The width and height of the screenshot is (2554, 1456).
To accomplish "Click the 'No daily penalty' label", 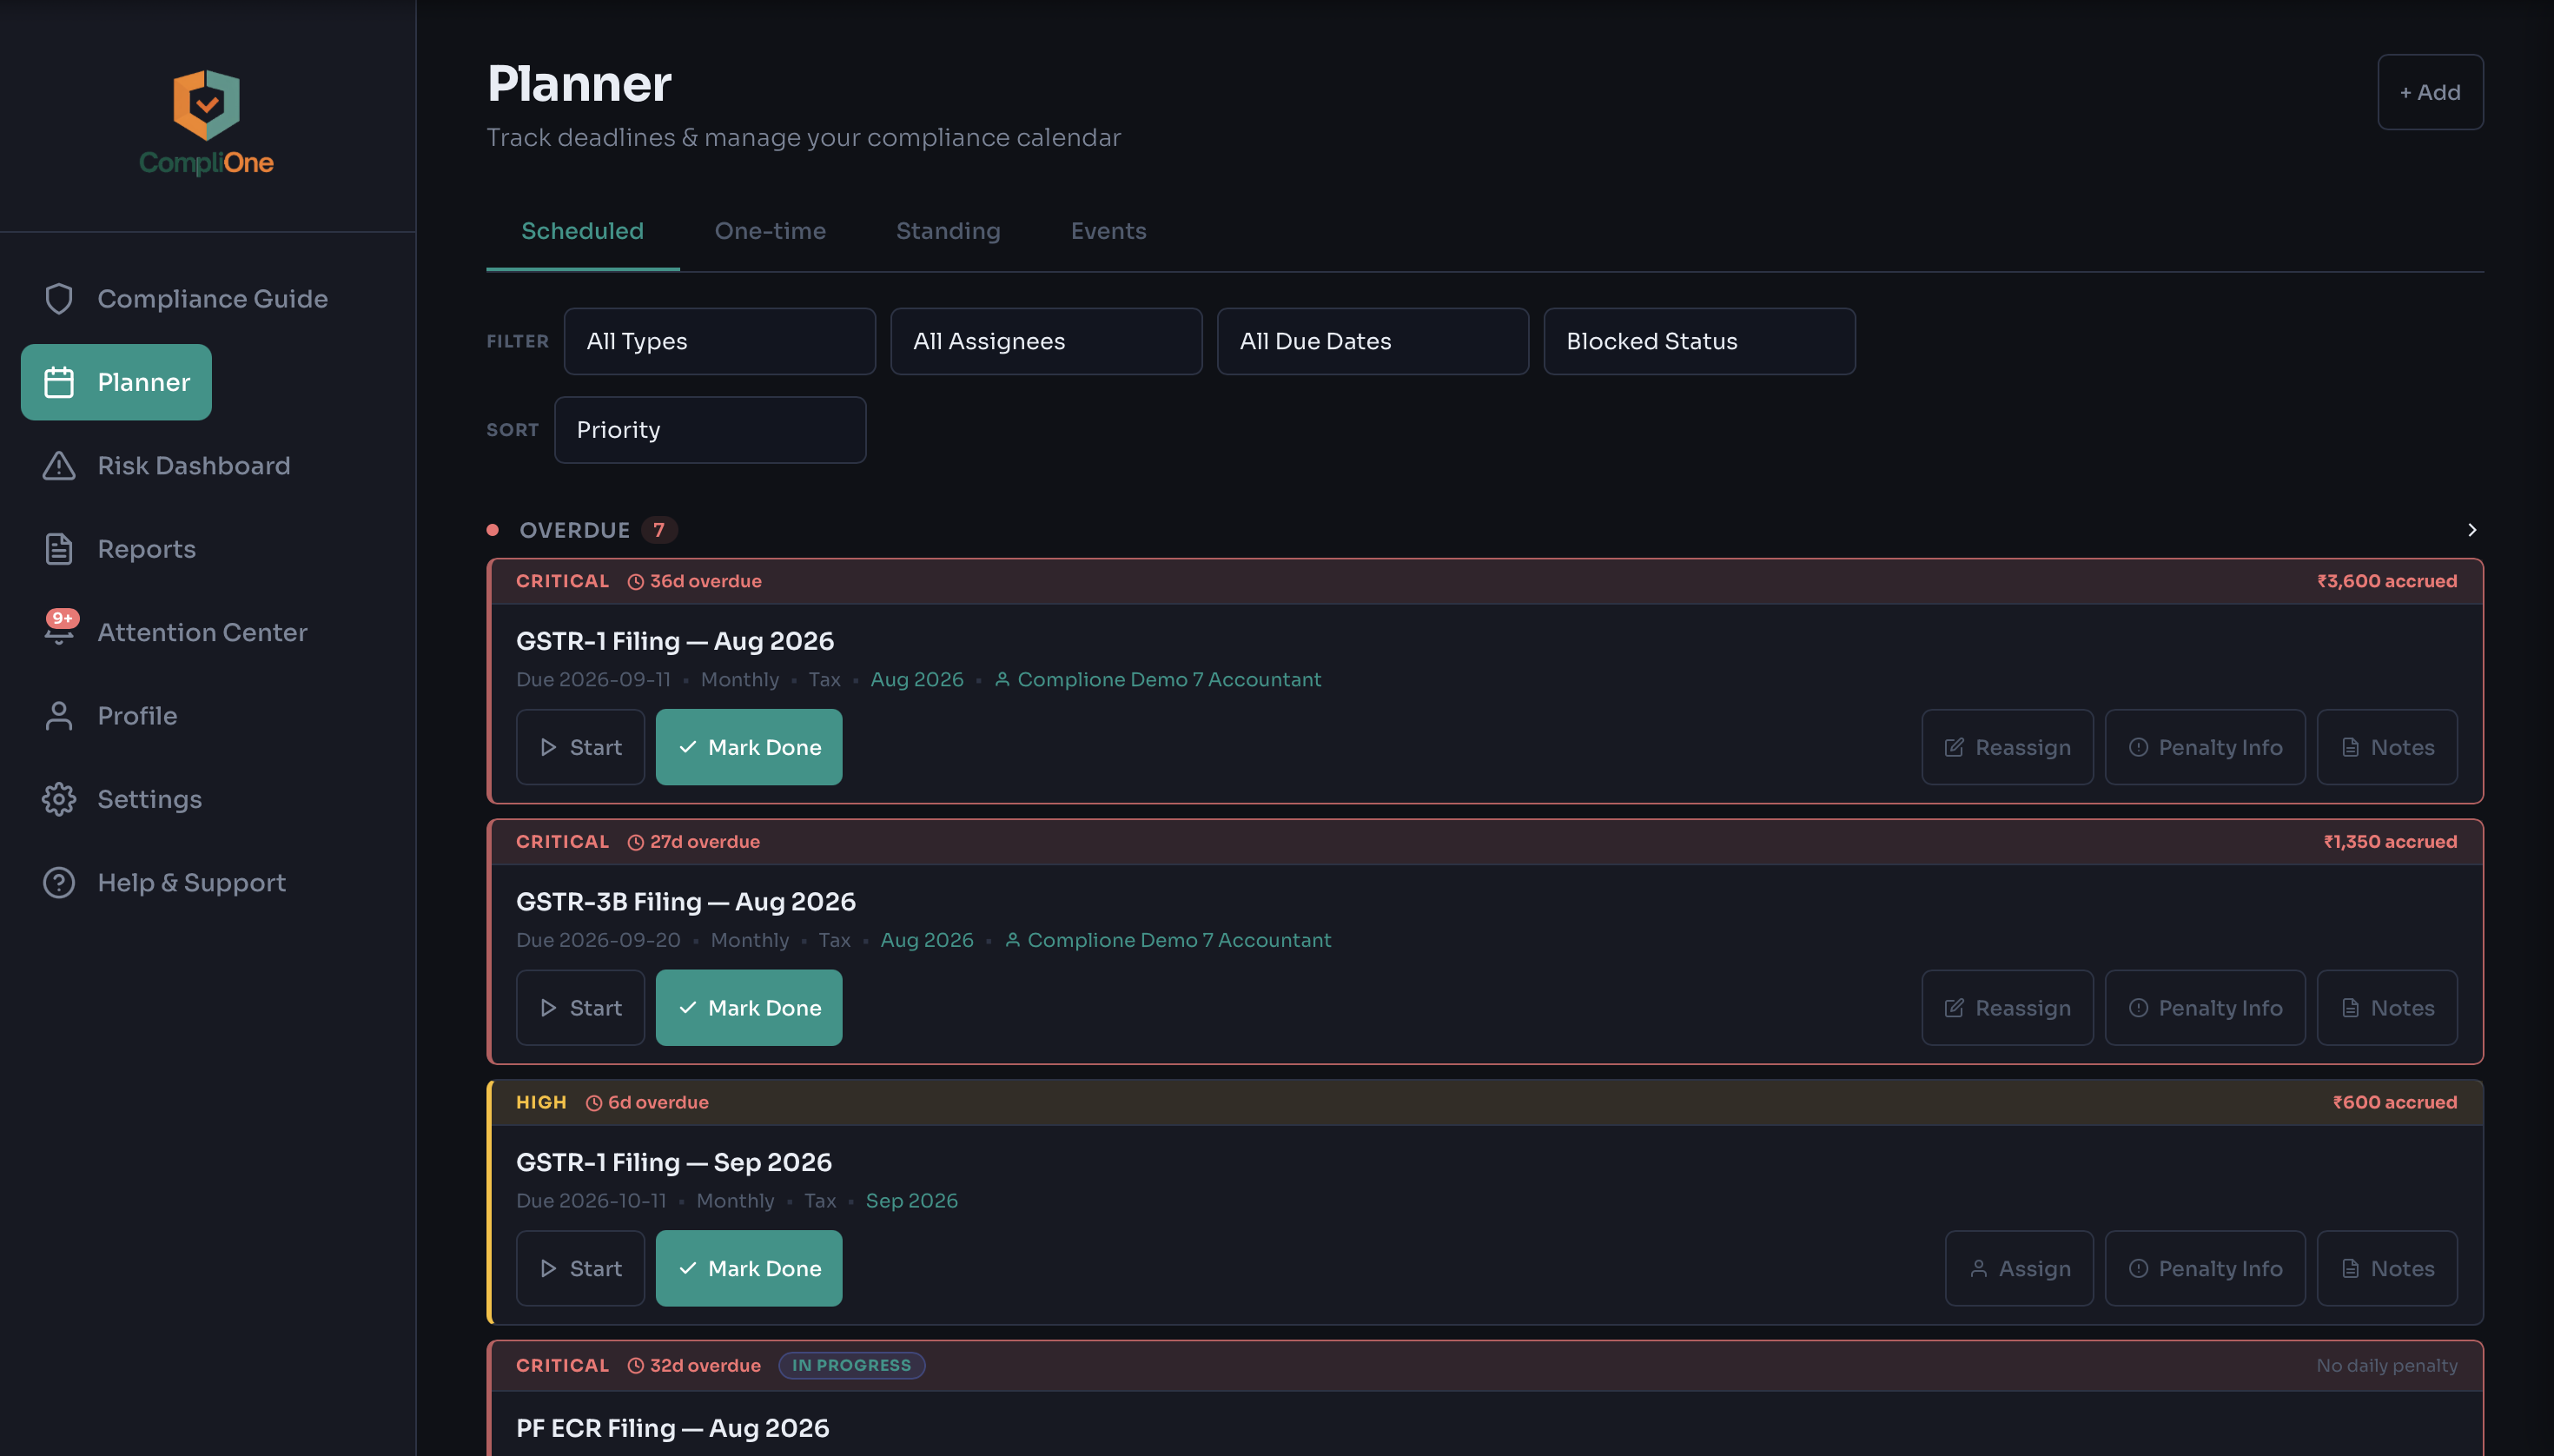I will click(2387, 1366).
